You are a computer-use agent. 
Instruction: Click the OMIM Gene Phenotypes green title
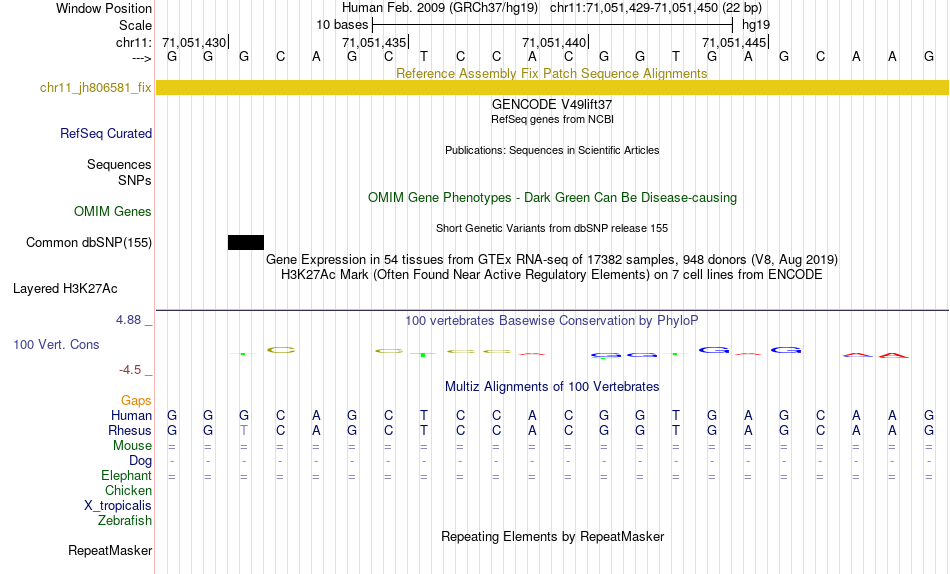point(552,198)
